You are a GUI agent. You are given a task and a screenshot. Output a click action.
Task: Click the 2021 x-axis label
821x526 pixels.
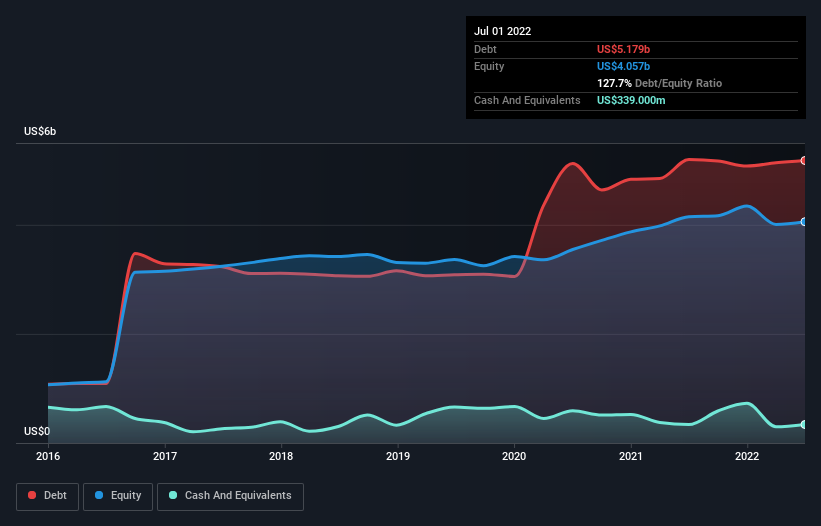tap(631, 456)
